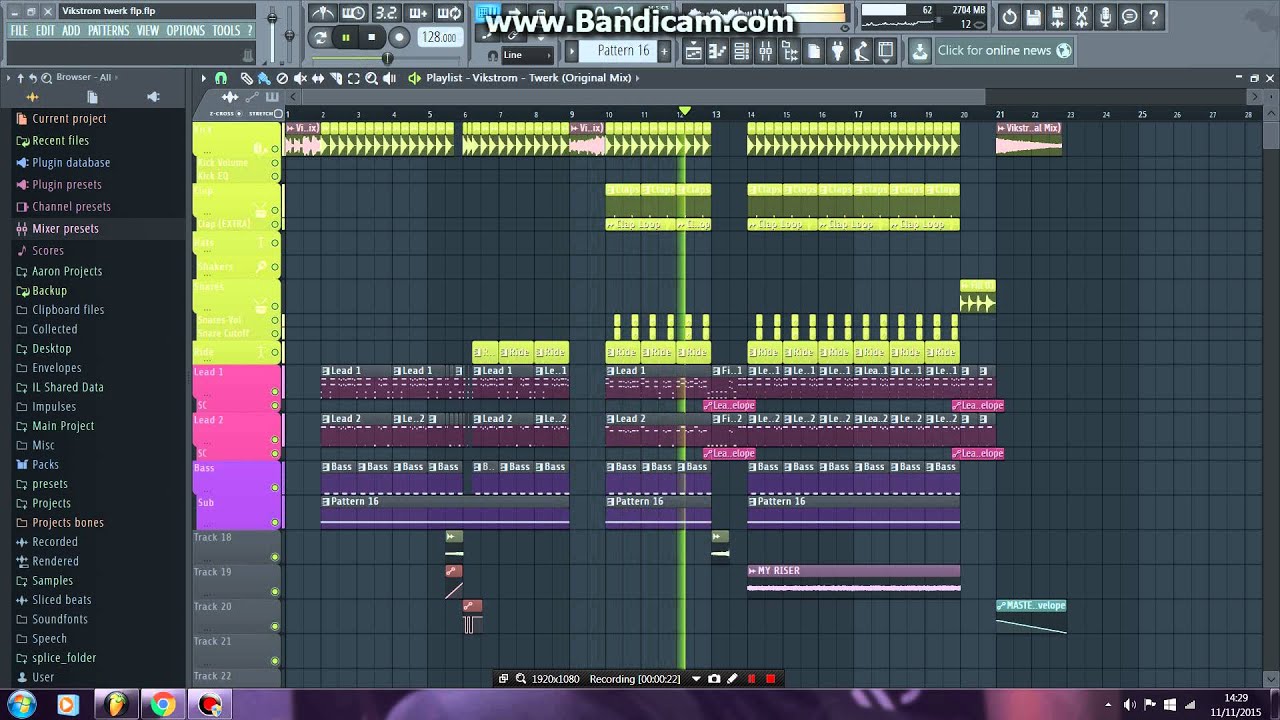The image size is (1280, 720).
Task: Open the OPTIONS menu
Action: pos(185,31)
